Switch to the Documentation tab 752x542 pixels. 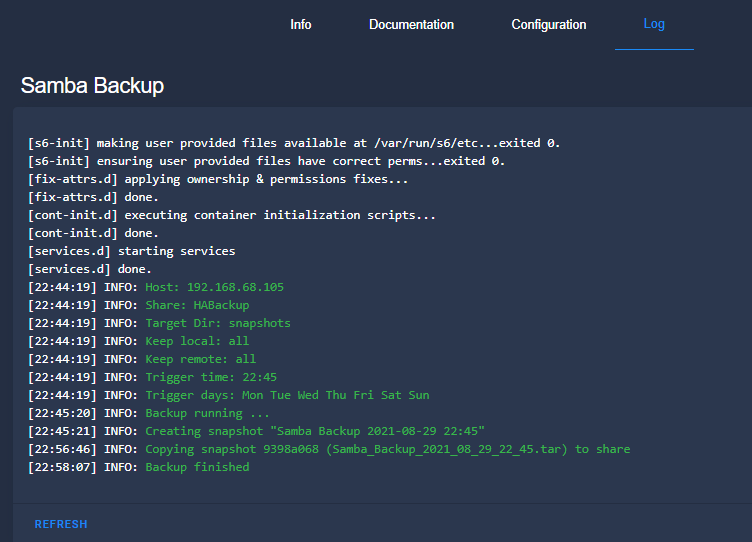pos(411,24)
